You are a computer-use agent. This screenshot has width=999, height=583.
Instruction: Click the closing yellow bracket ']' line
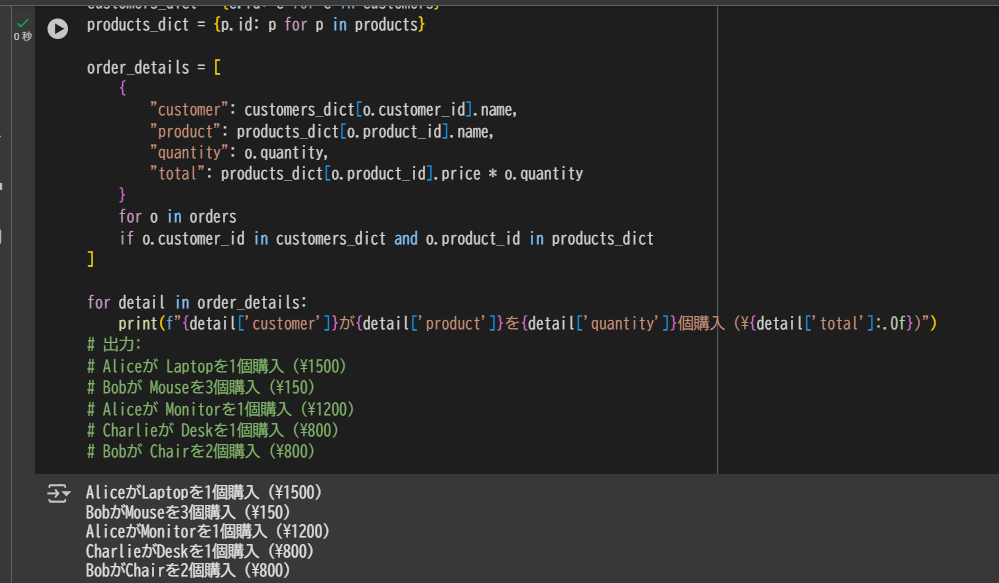pos(90,259)
